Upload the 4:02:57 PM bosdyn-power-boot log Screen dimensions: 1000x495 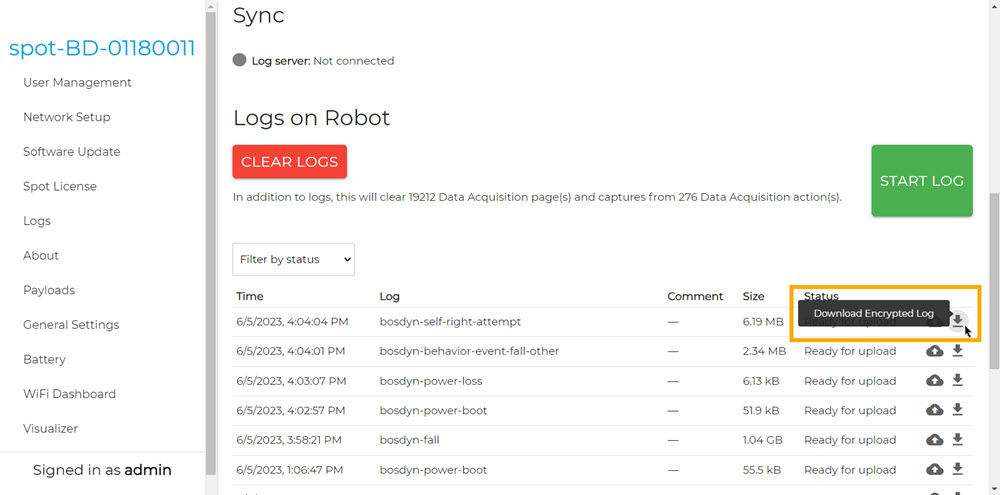pos(934,410)
